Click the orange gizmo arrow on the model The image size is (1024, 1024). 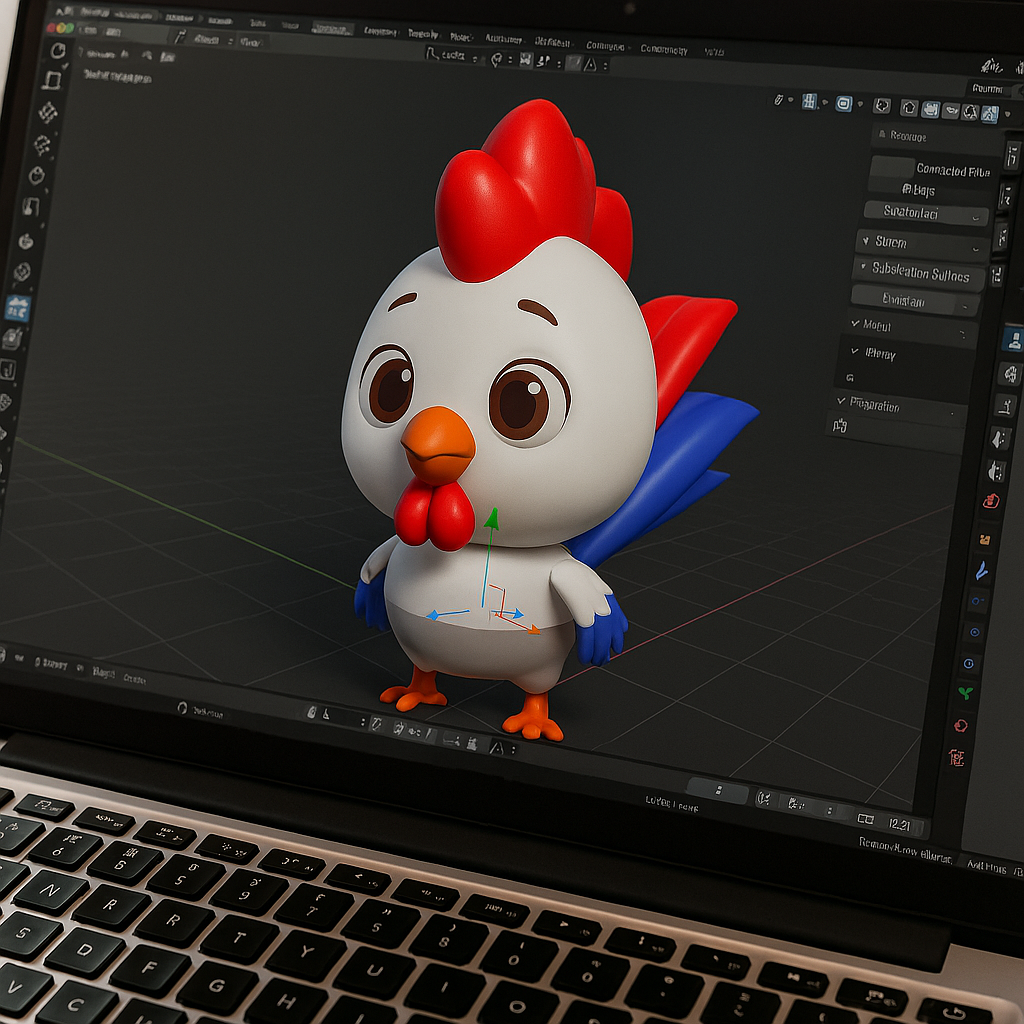point(534,630)
